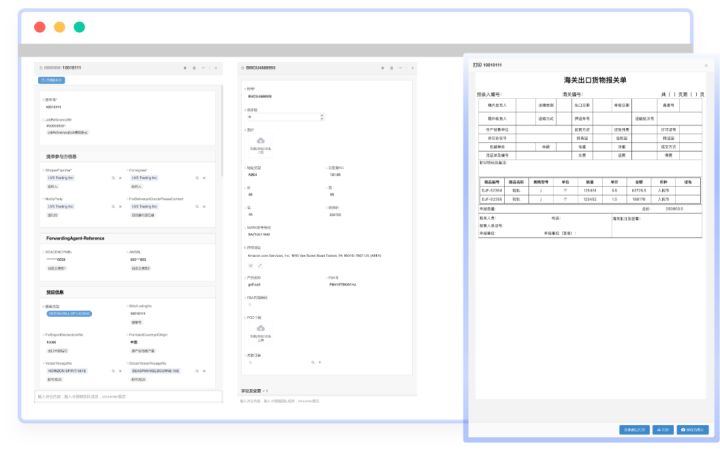Click the first small icon under the Amazon address
The image size is (720, 451).
click(x=251, y=265)
